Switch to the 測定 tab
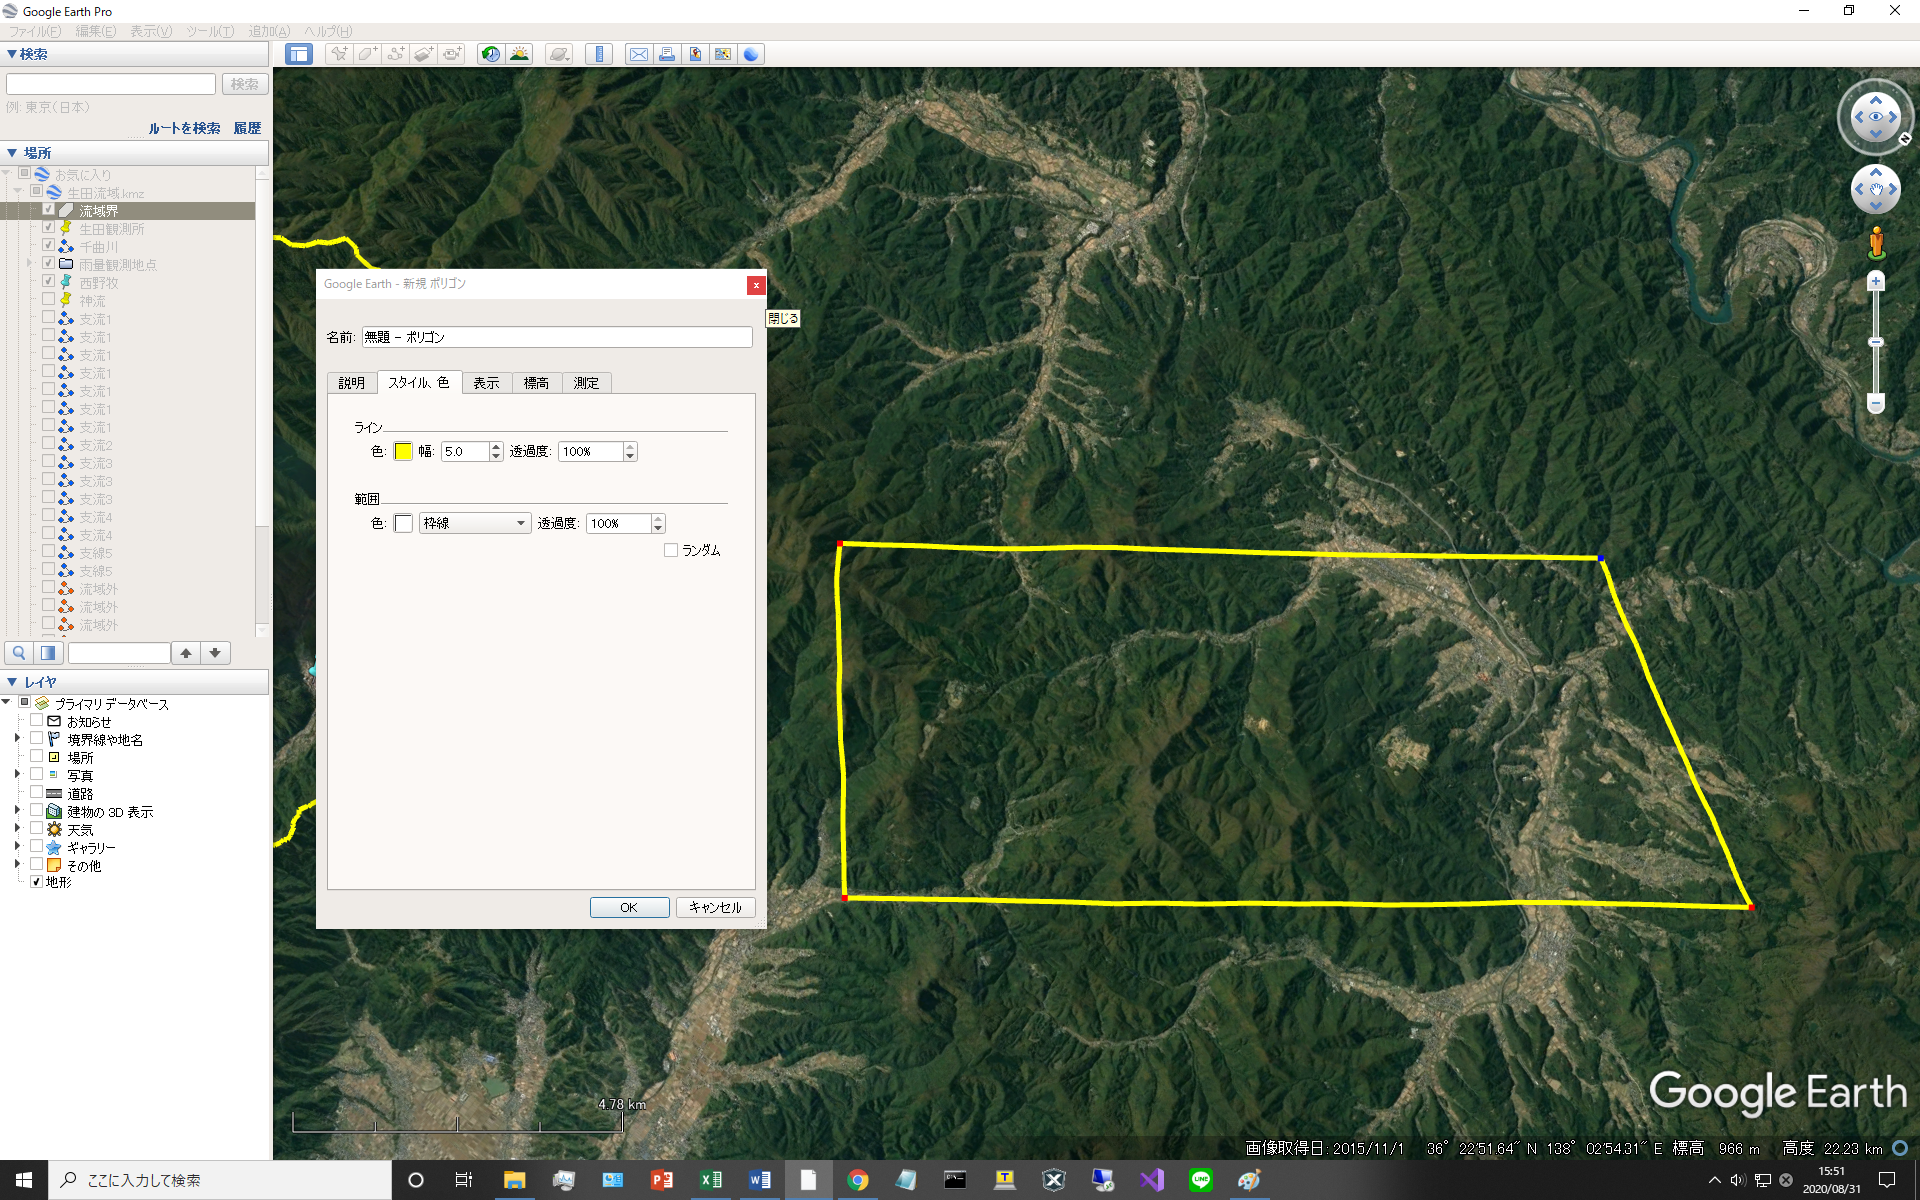 coord(586,383)
